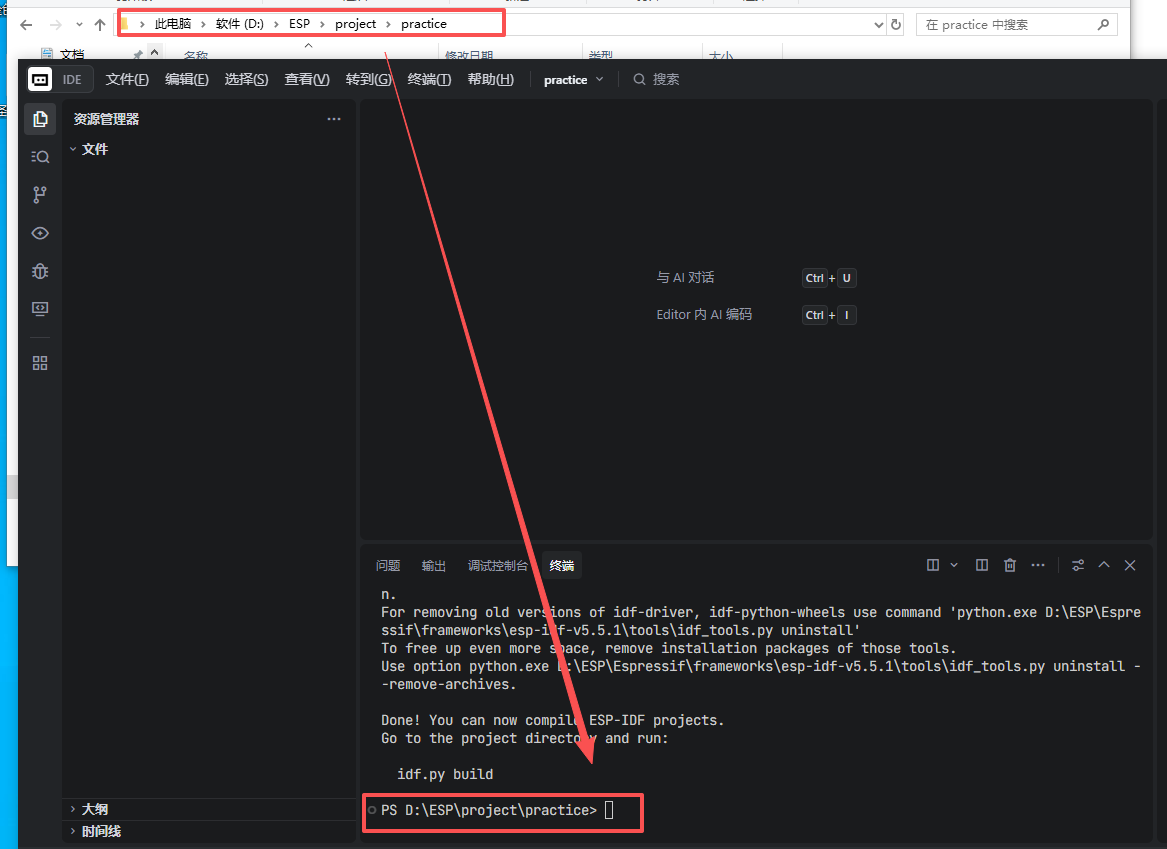Click the 与 AI 对话 hint text

pos(685,278)
